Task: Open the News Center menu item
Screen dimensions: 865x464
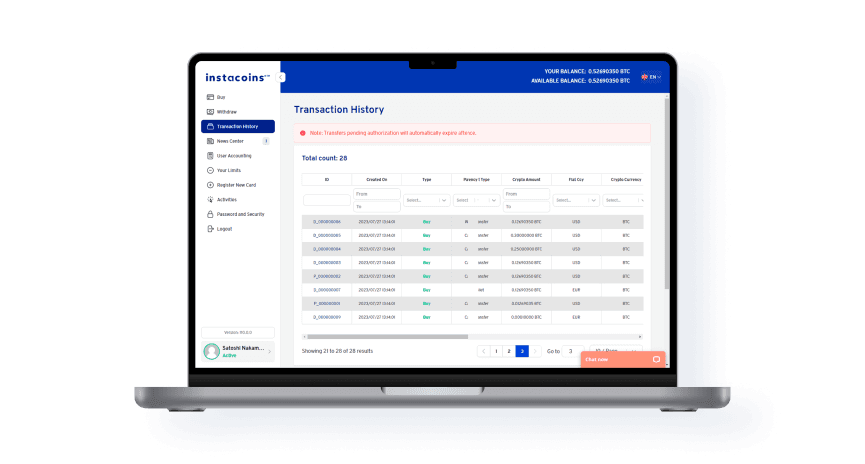Action: point(230,141)
